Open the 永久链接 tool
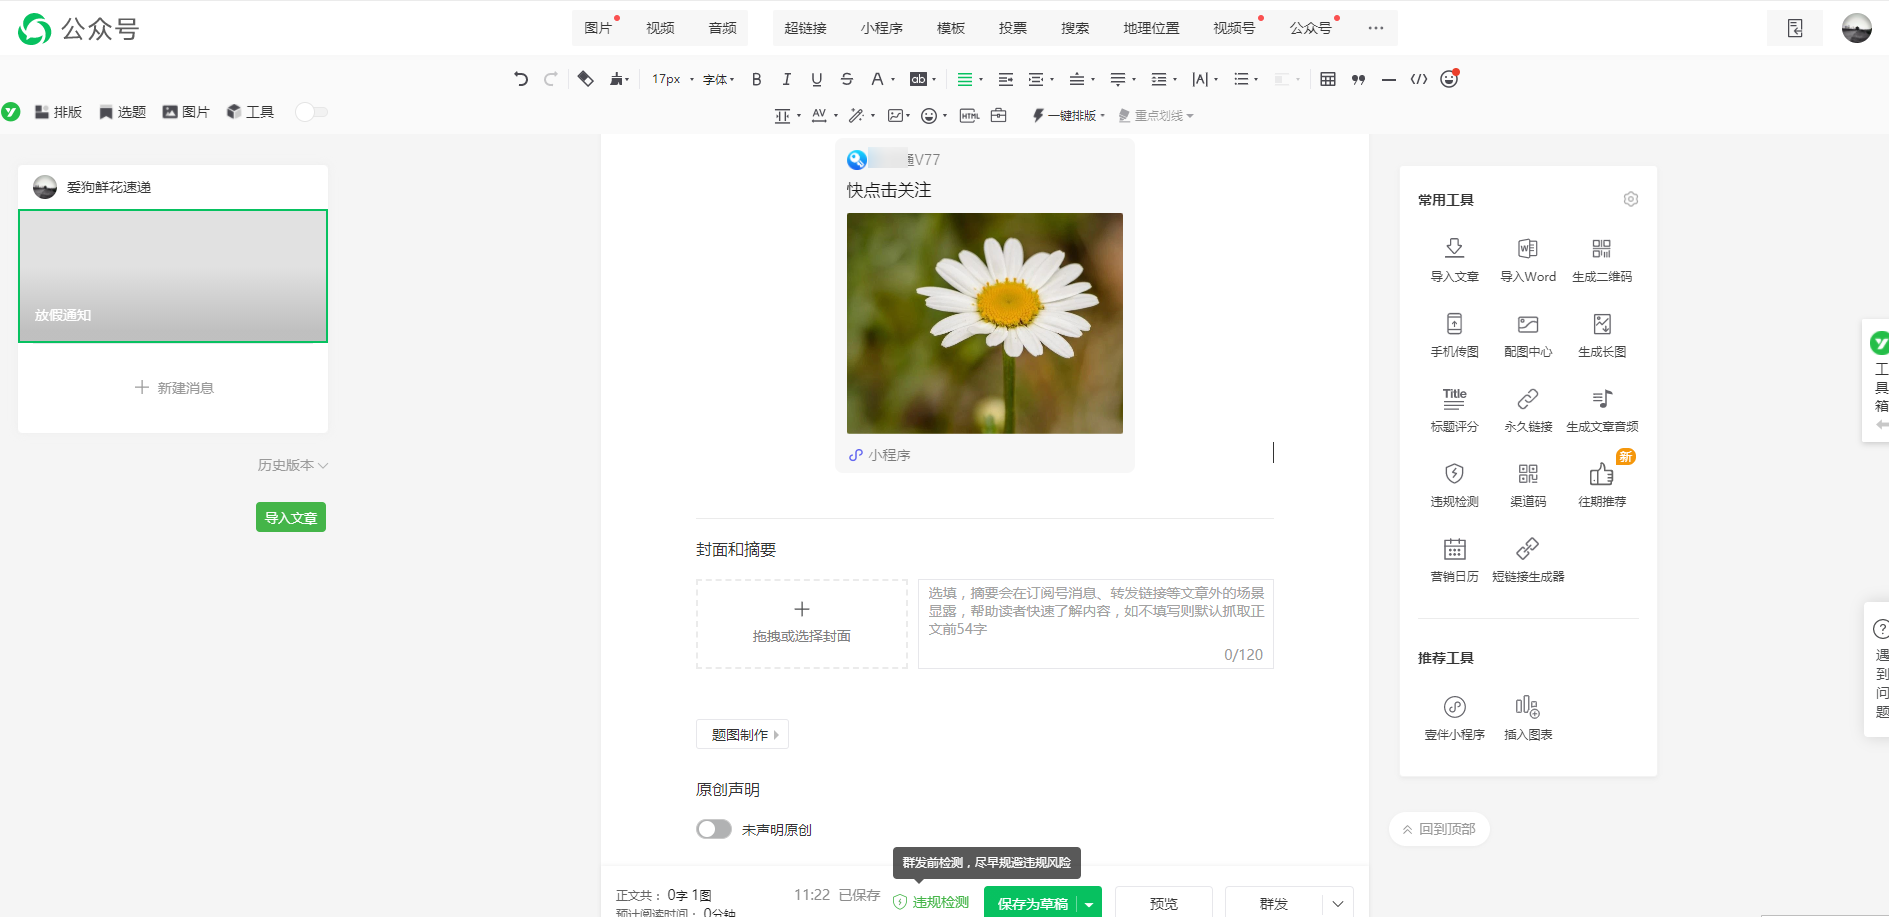The image size is (1889, 917). [1527, 409]
